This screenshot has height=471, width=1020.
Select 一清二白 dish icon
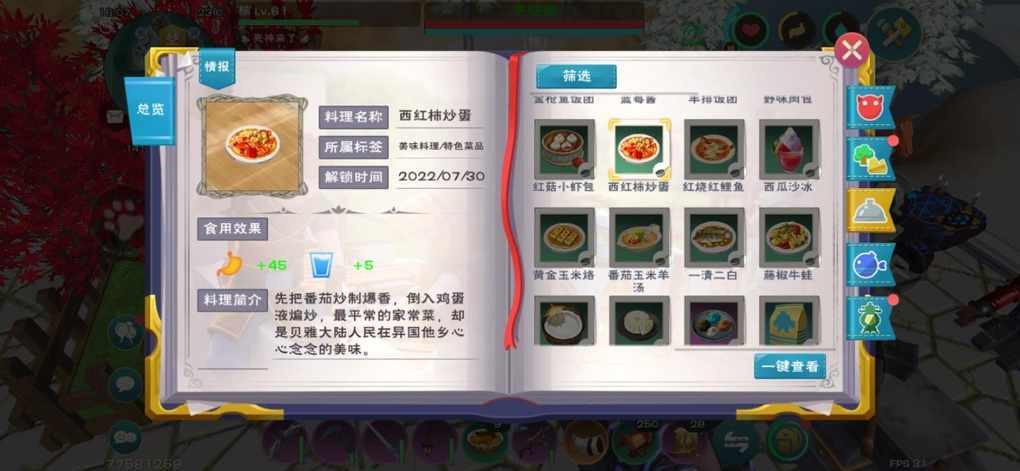coord(714,237)
